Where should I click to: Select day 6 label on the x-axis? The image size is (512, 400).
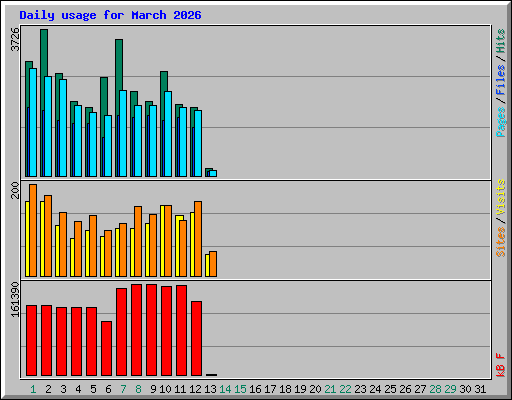point(108,389)
